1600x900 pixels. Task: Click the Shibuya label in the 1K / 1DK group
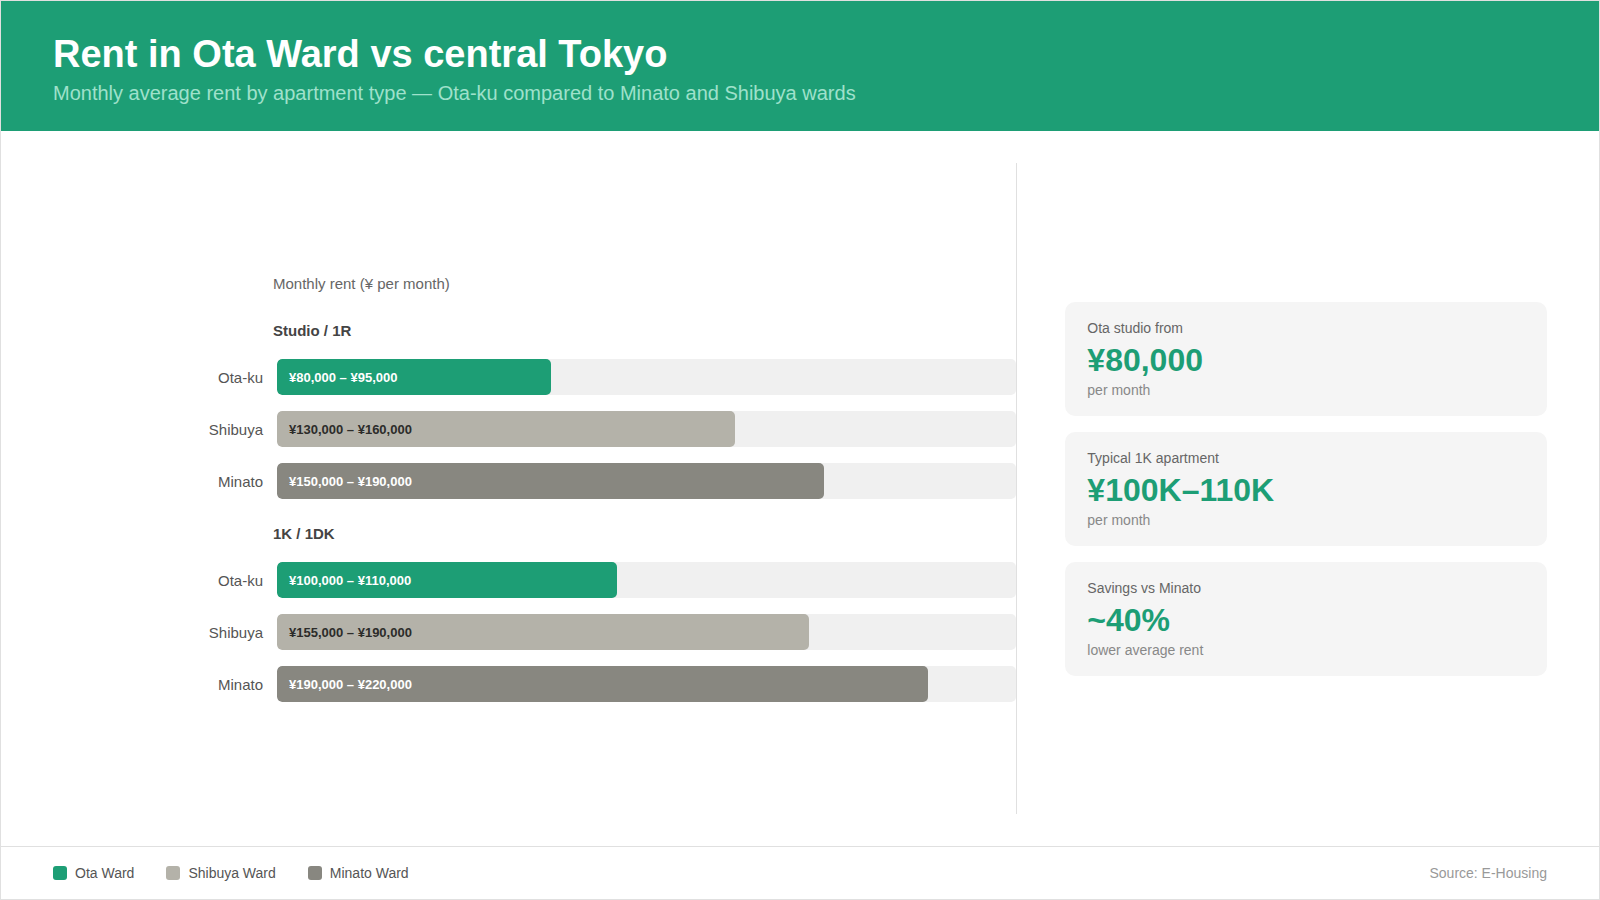[x=236, y=633]
